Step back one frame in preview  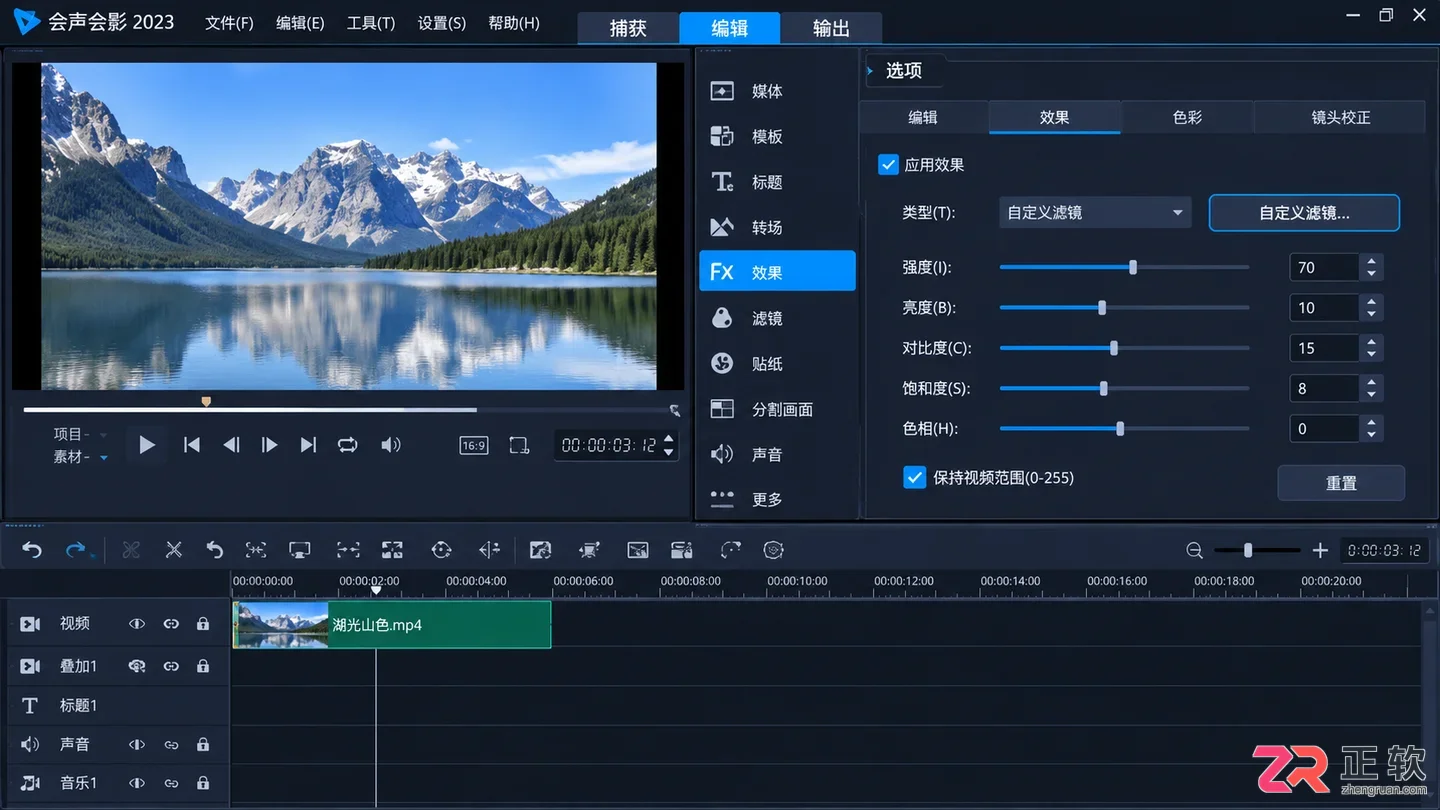tap(231, 445)
